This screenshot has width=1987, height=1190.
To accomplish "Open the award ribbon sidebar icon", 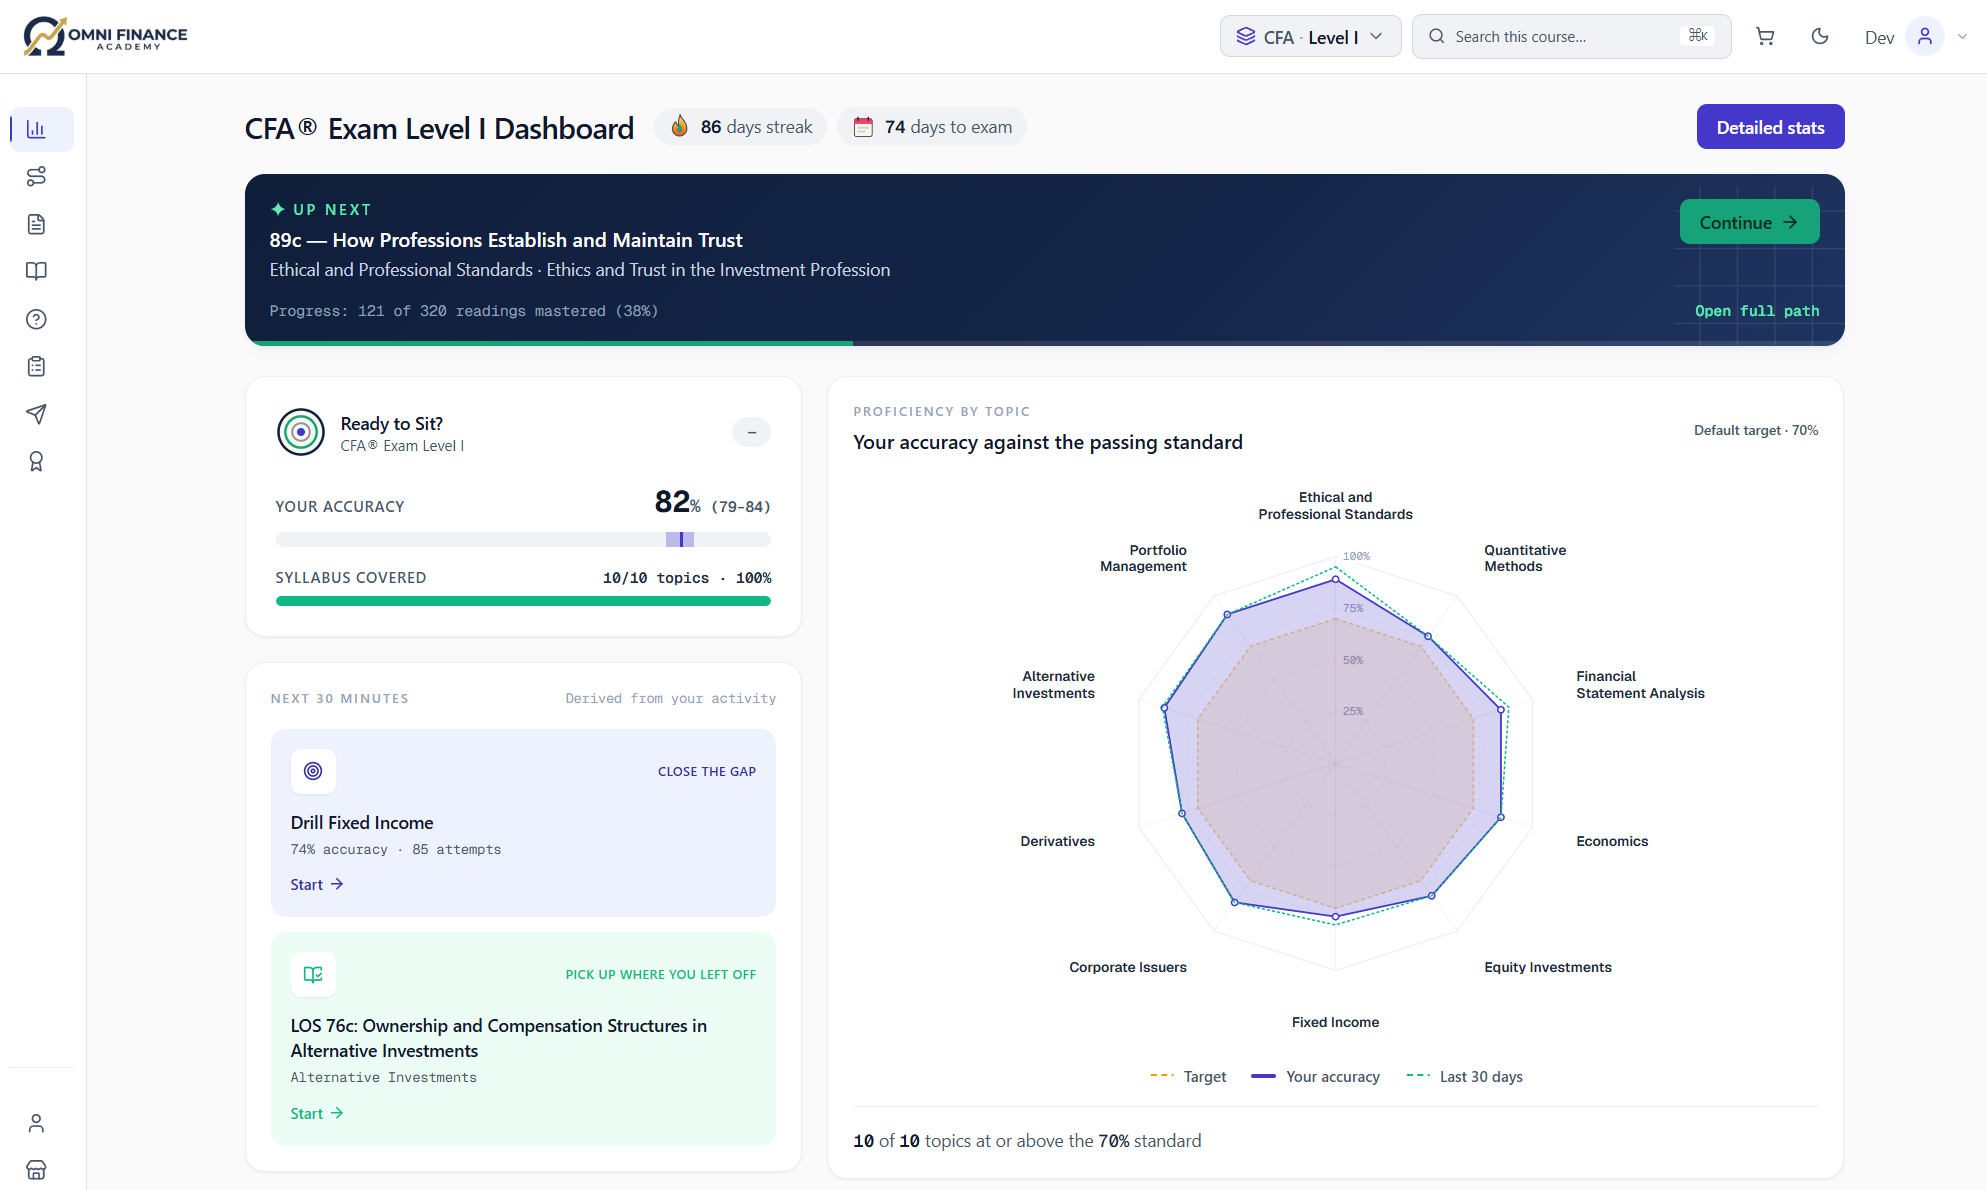I will 36,461.
